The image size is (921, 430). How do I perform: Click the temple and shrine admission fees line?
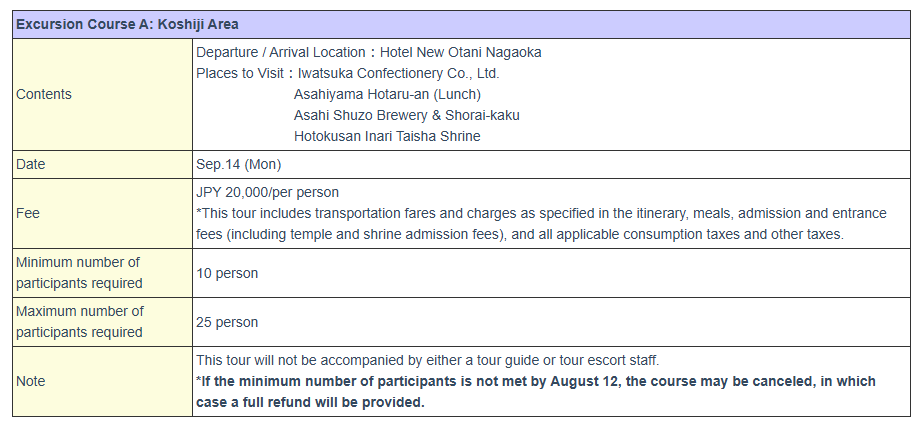coord(520,234)
